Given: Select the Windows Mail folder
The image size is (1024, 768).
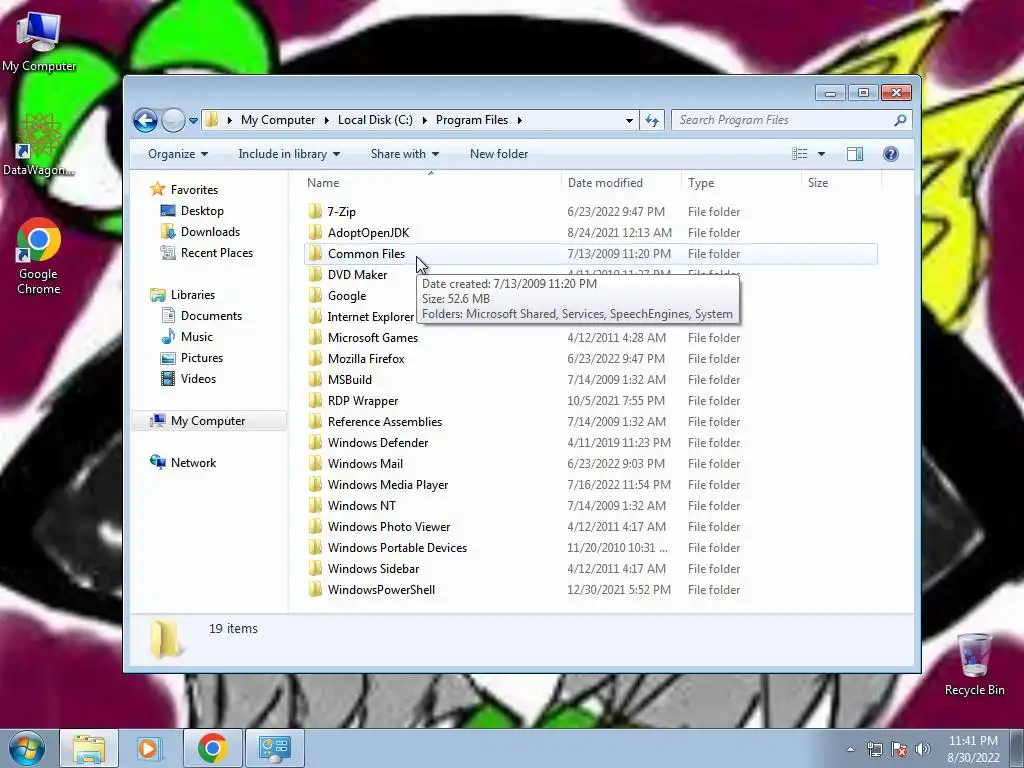Looking at the screenshot, I should pos(365,464).
